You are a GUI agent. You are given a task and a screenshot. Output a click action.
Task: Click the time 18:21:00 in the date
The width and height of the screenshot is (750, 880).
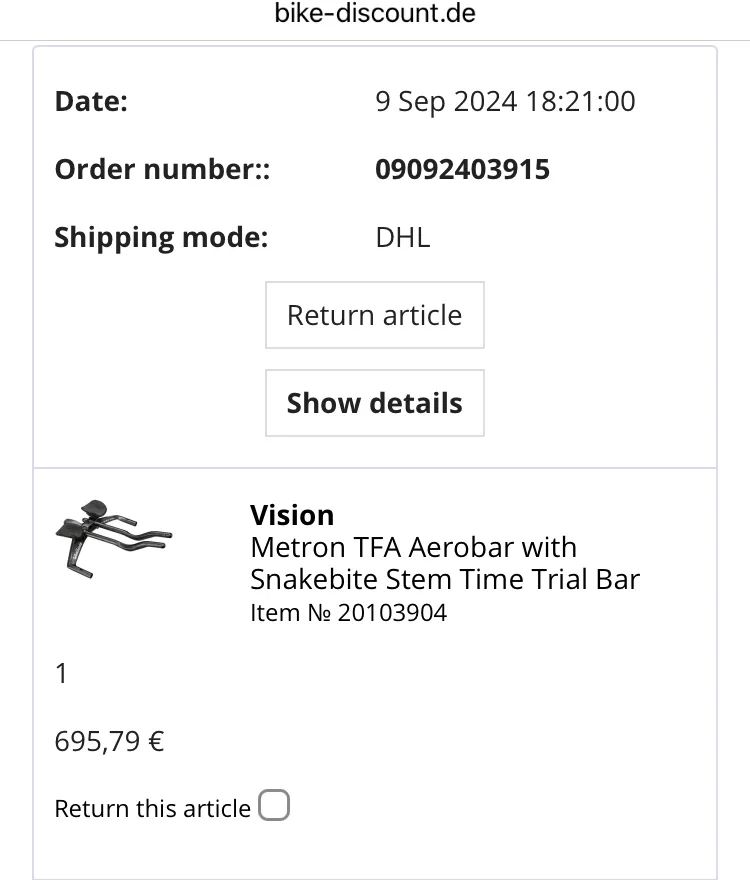tap(580, 102)
